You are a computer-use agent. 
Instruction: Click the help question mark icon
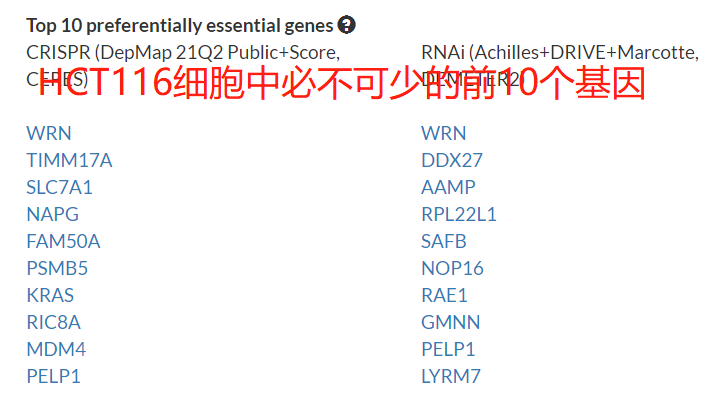tap(346, 25)
